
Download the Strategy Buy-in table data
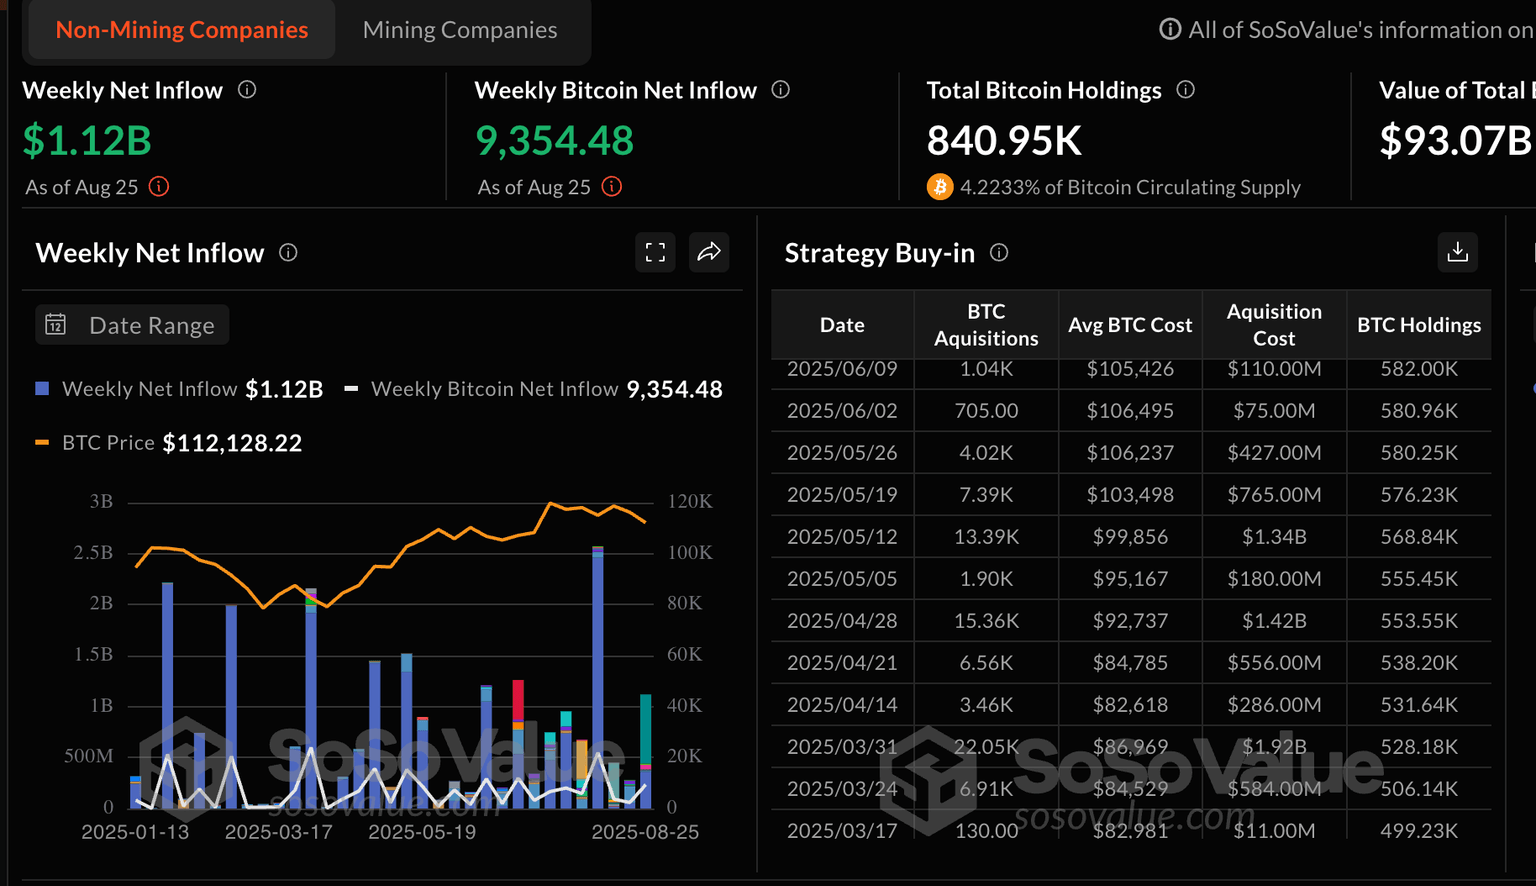click(x=1457, y=253)
